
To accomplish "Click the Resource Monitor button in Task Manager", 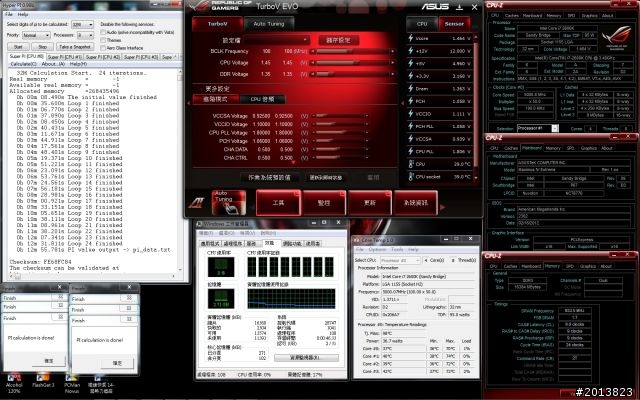I will click(307, 358).
